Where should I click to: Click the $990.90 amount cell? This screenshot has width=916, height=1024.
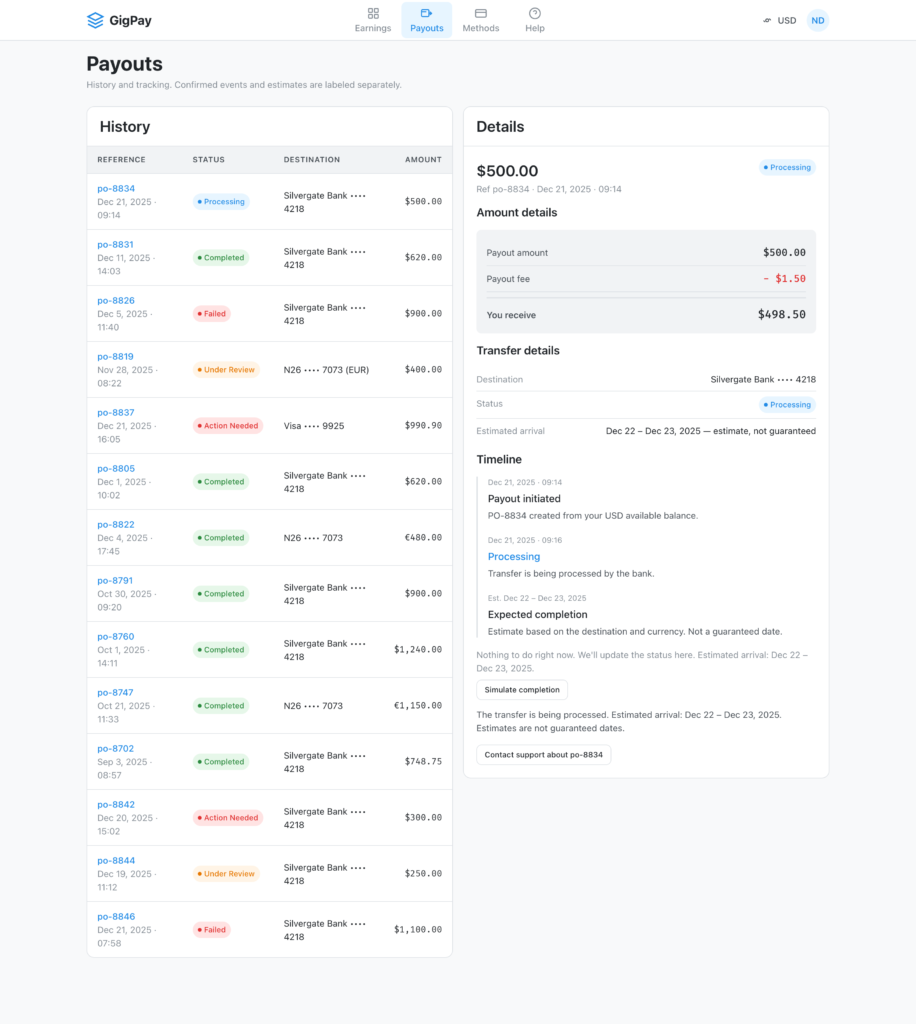(423, 426)
